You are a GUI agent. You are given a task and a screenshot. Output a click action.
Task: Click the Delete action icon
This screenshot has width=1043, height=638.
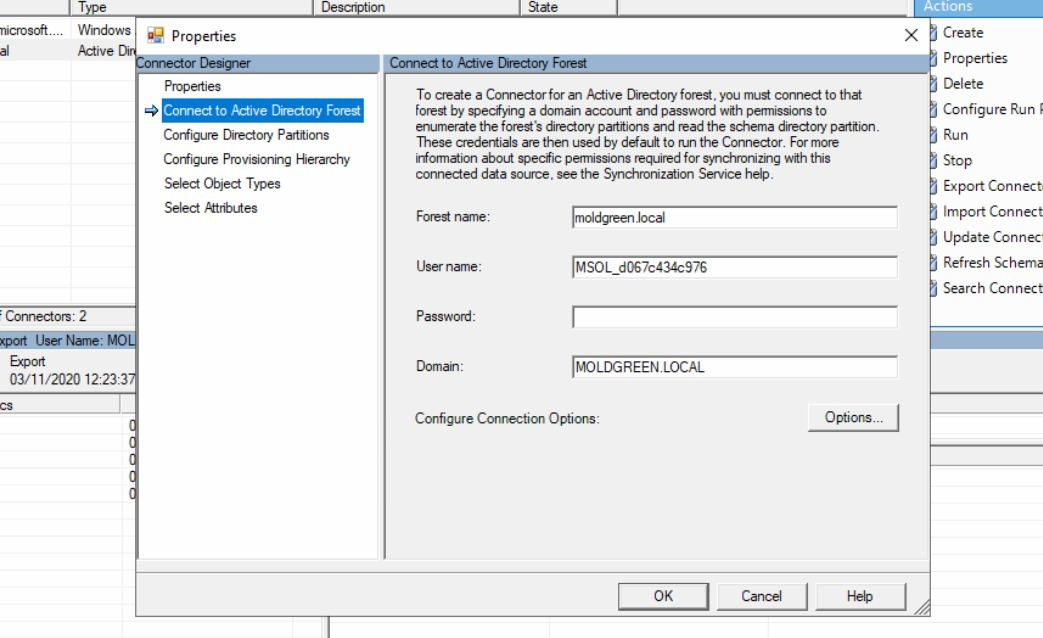(933, 84)
